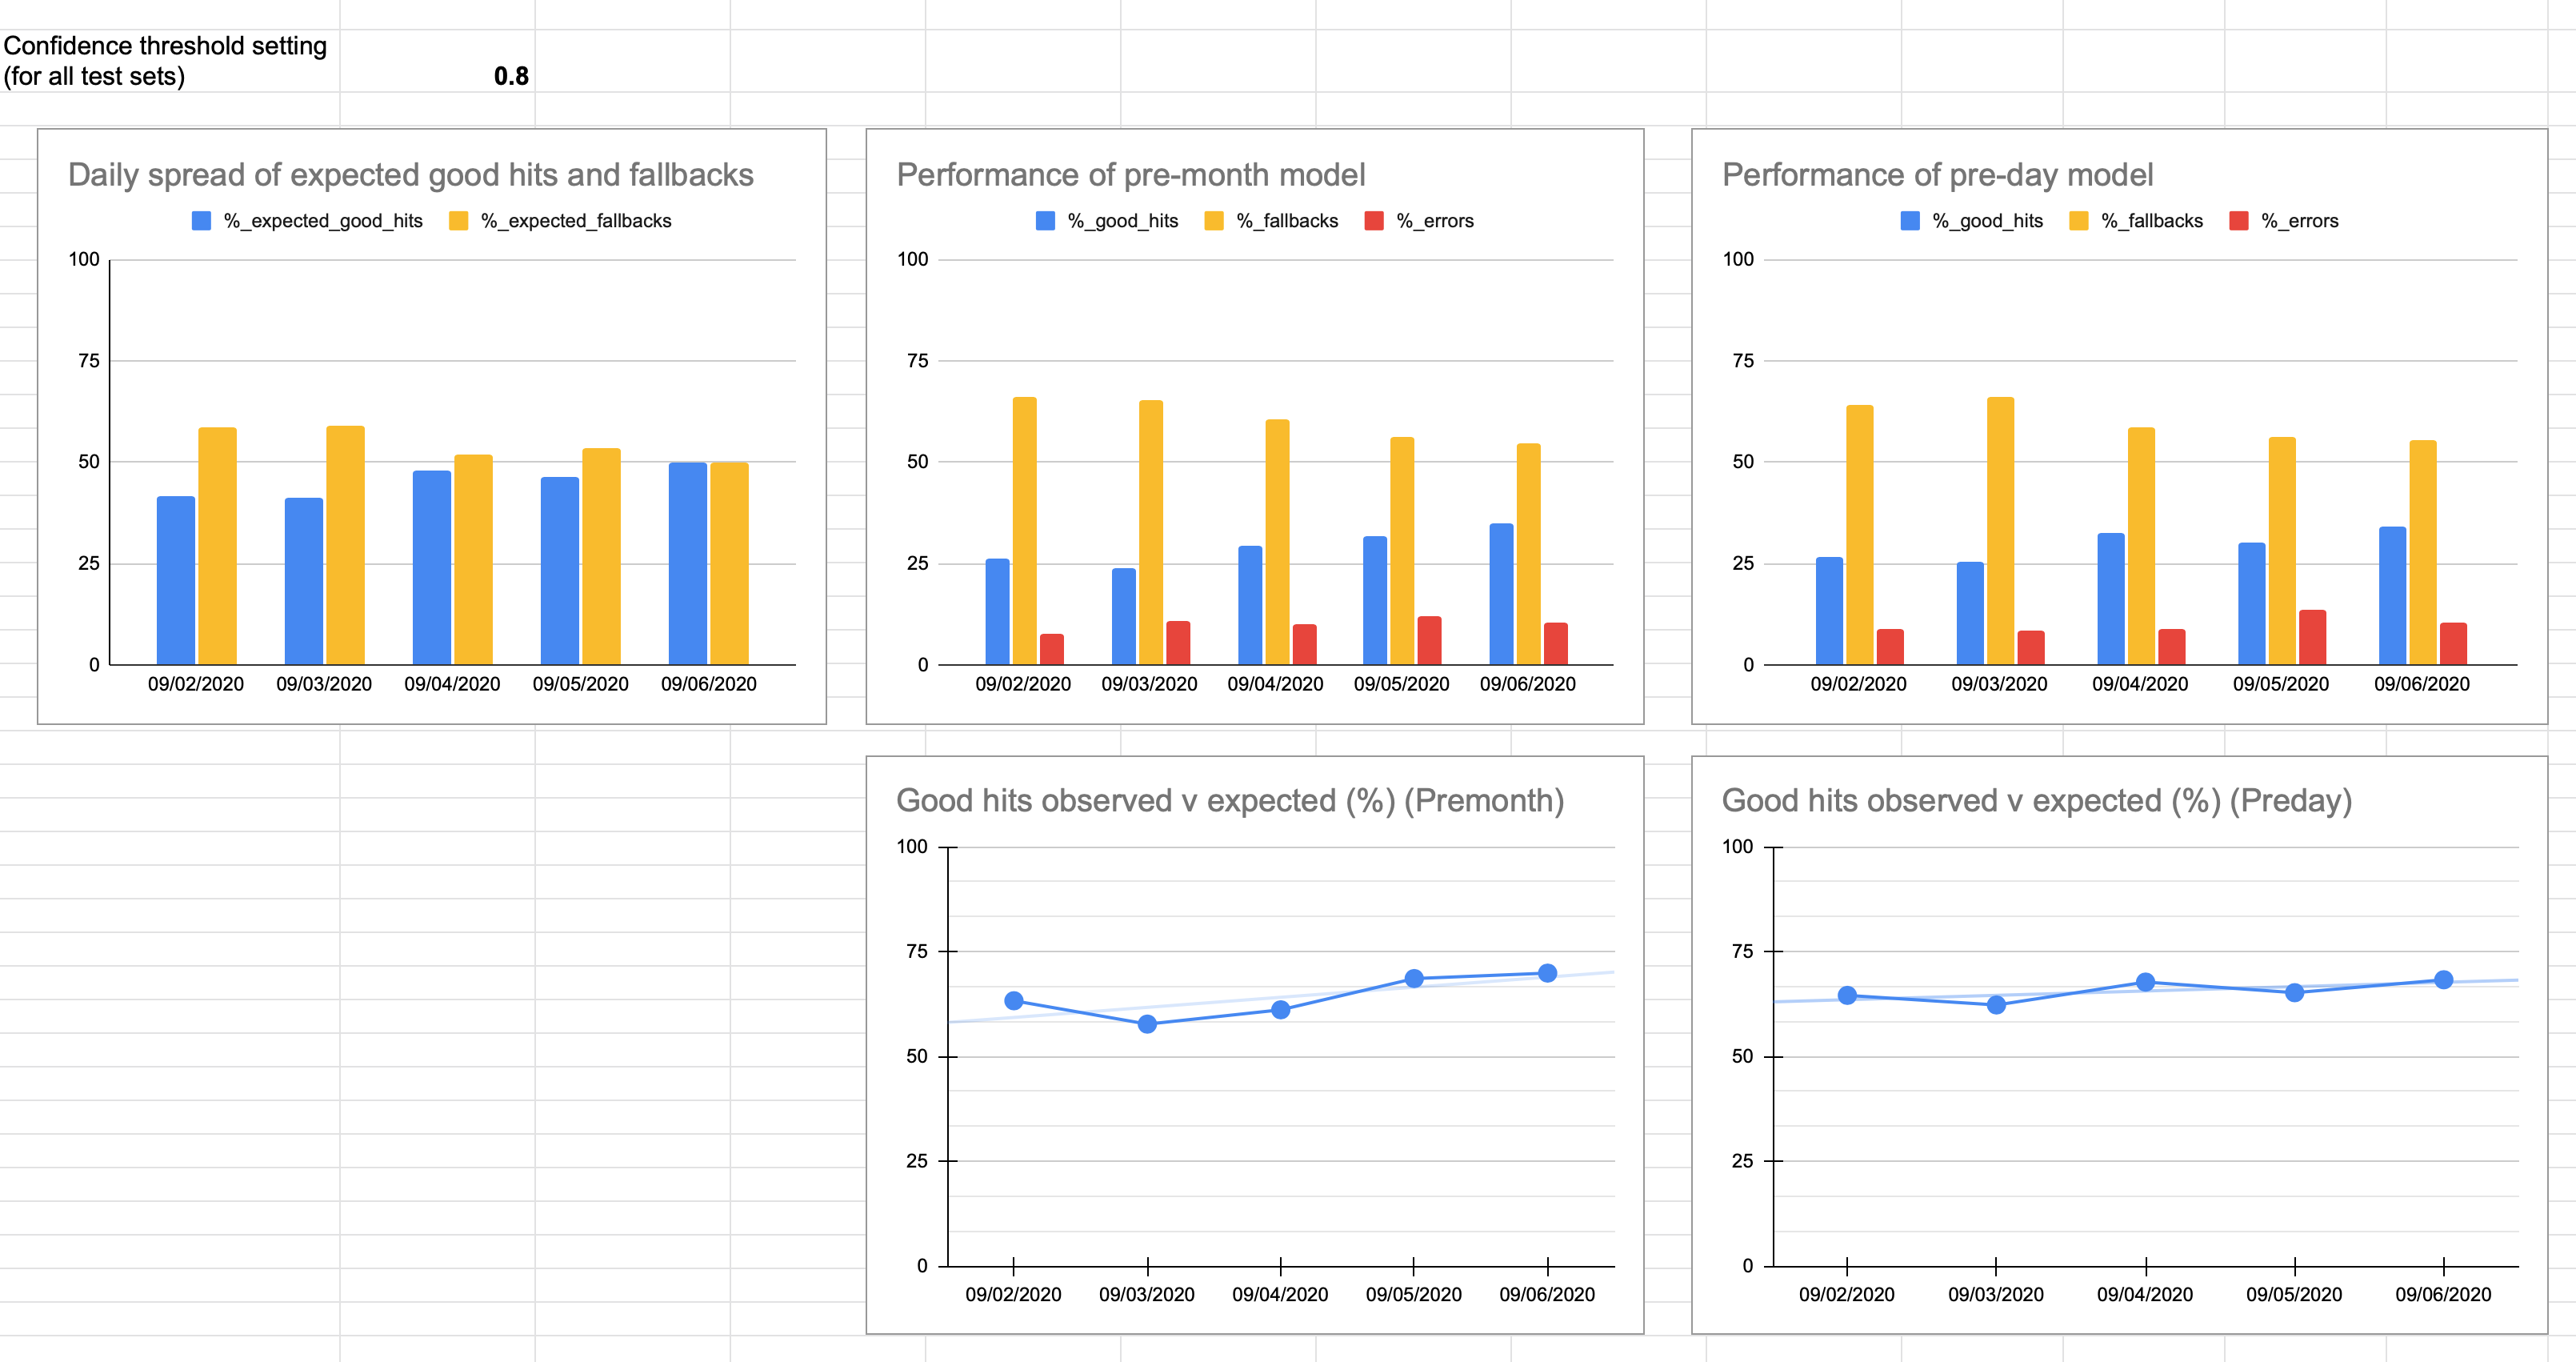Click the Performance of pre-month model title
2576x1362 pixels.
pos(1130,175)
